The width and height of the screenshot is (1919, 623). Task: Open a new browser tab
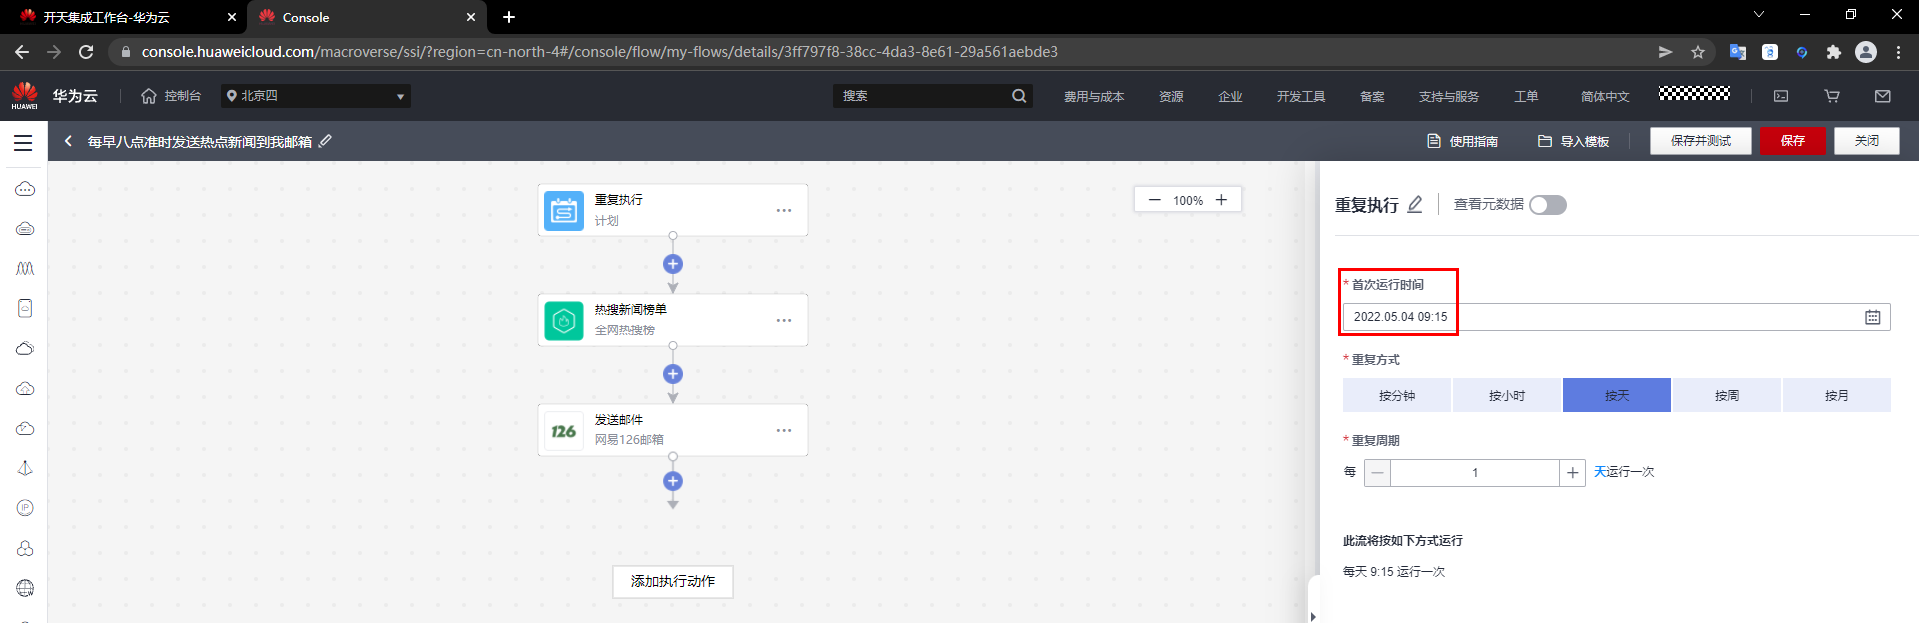pos(509,17)
